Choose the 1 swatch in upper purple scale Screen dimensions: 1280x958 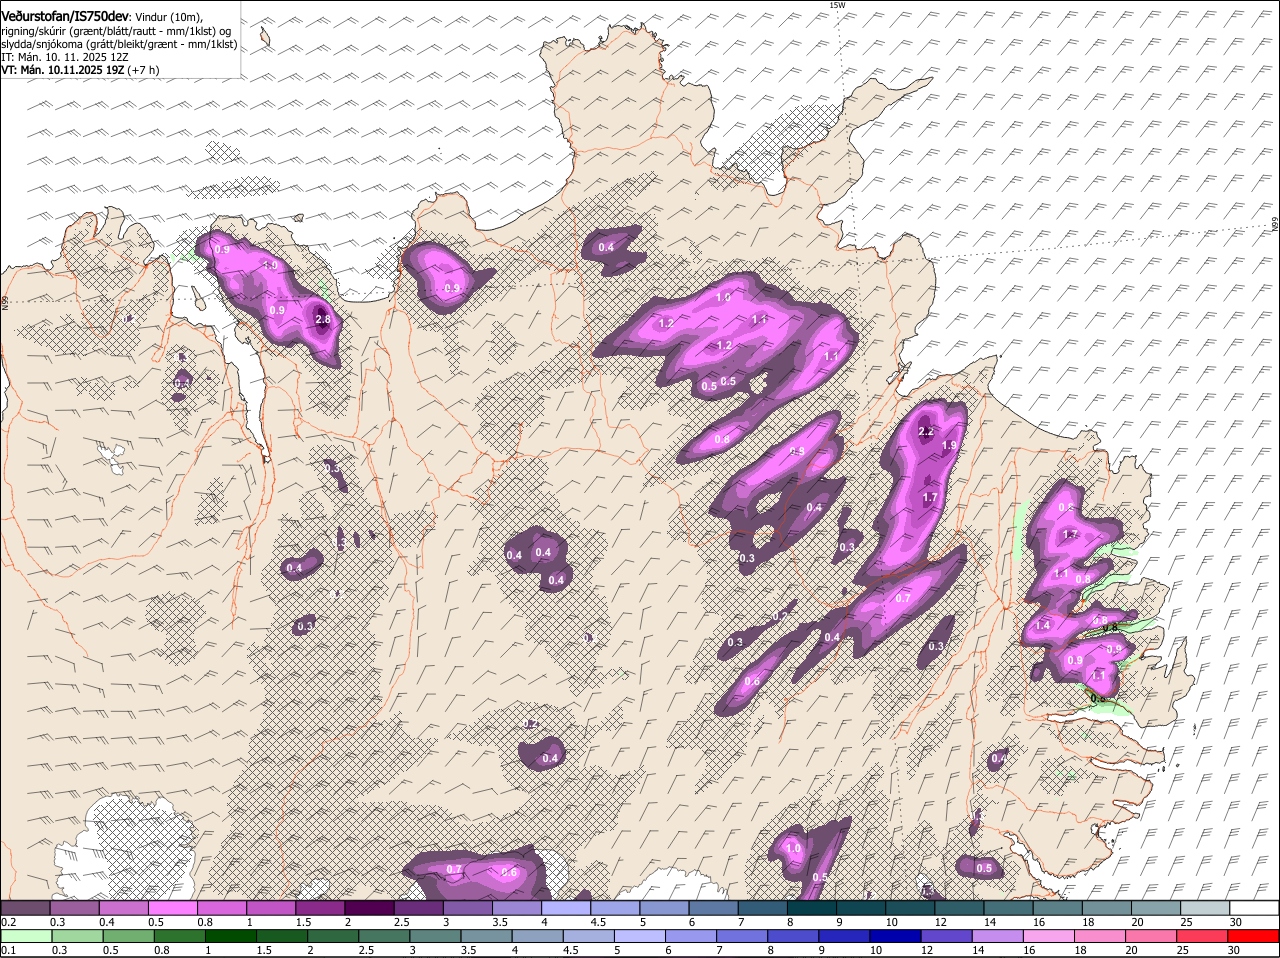[x=270, y=907]
